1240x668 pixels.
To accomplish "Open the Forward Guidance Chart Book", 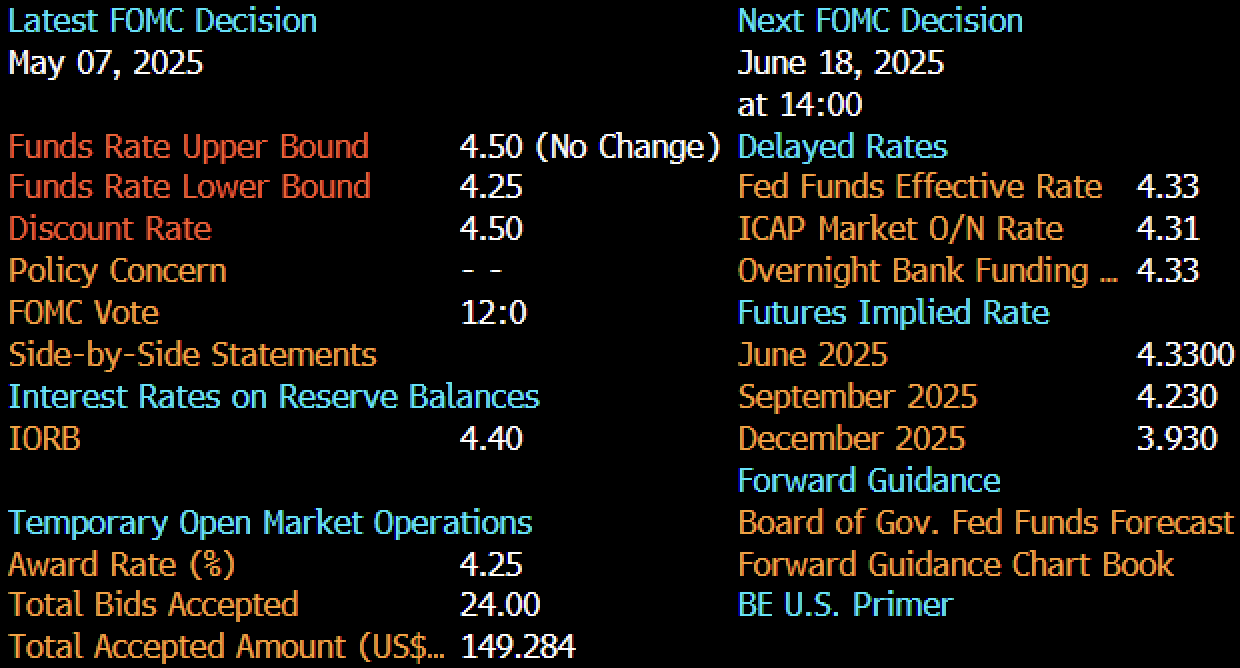I will [x=955, y=564].
